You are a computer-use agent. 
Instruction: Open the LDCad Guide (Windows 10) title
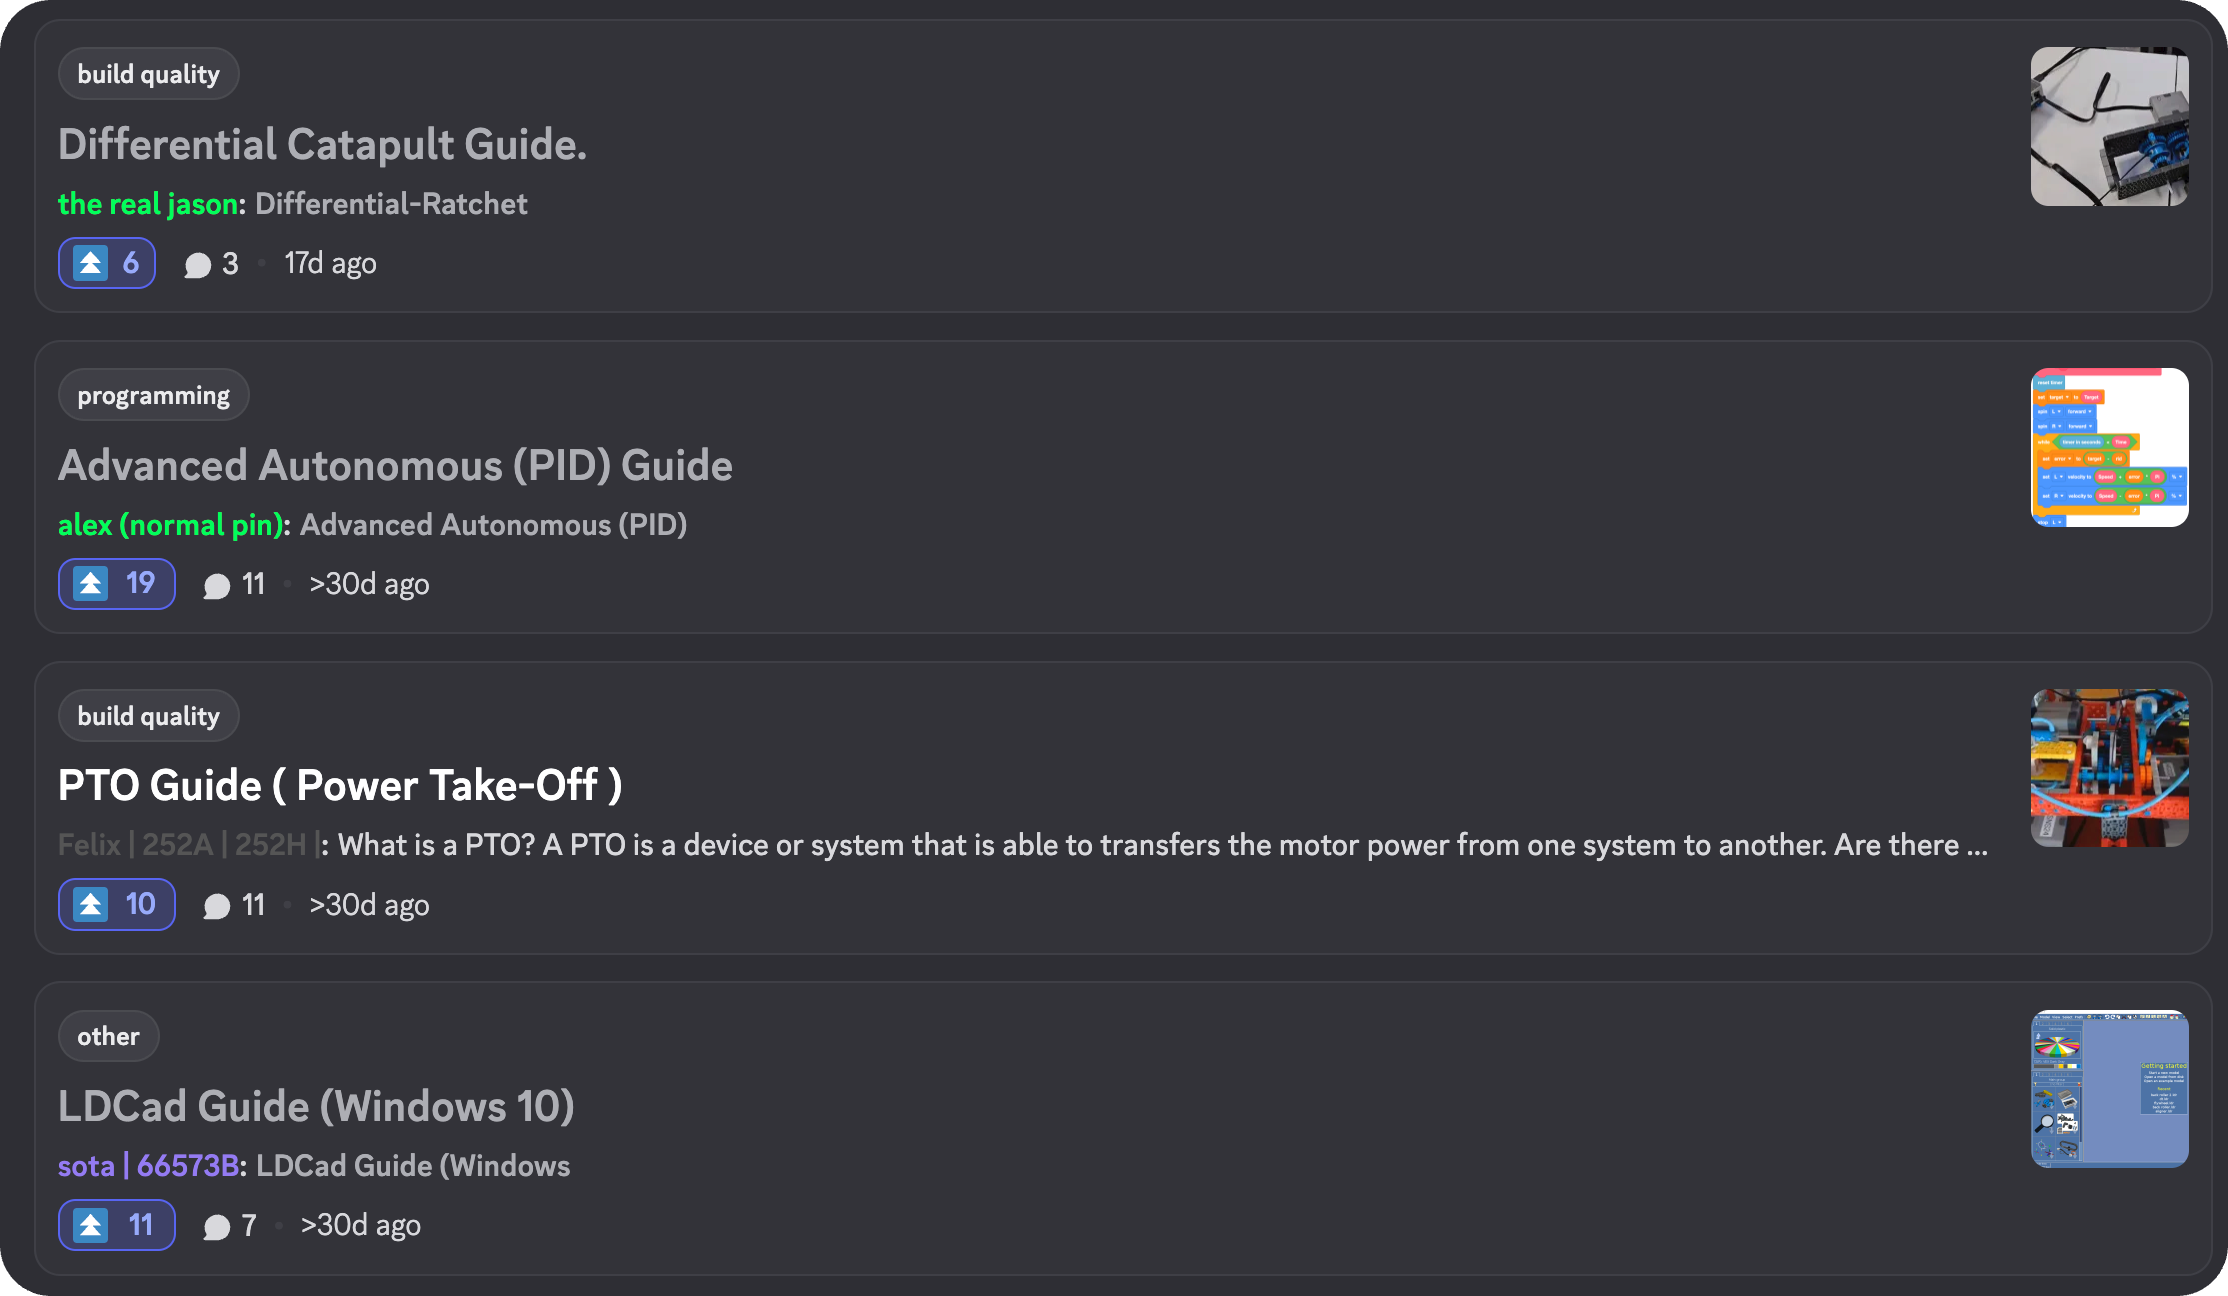click(x=316, y=1107)
